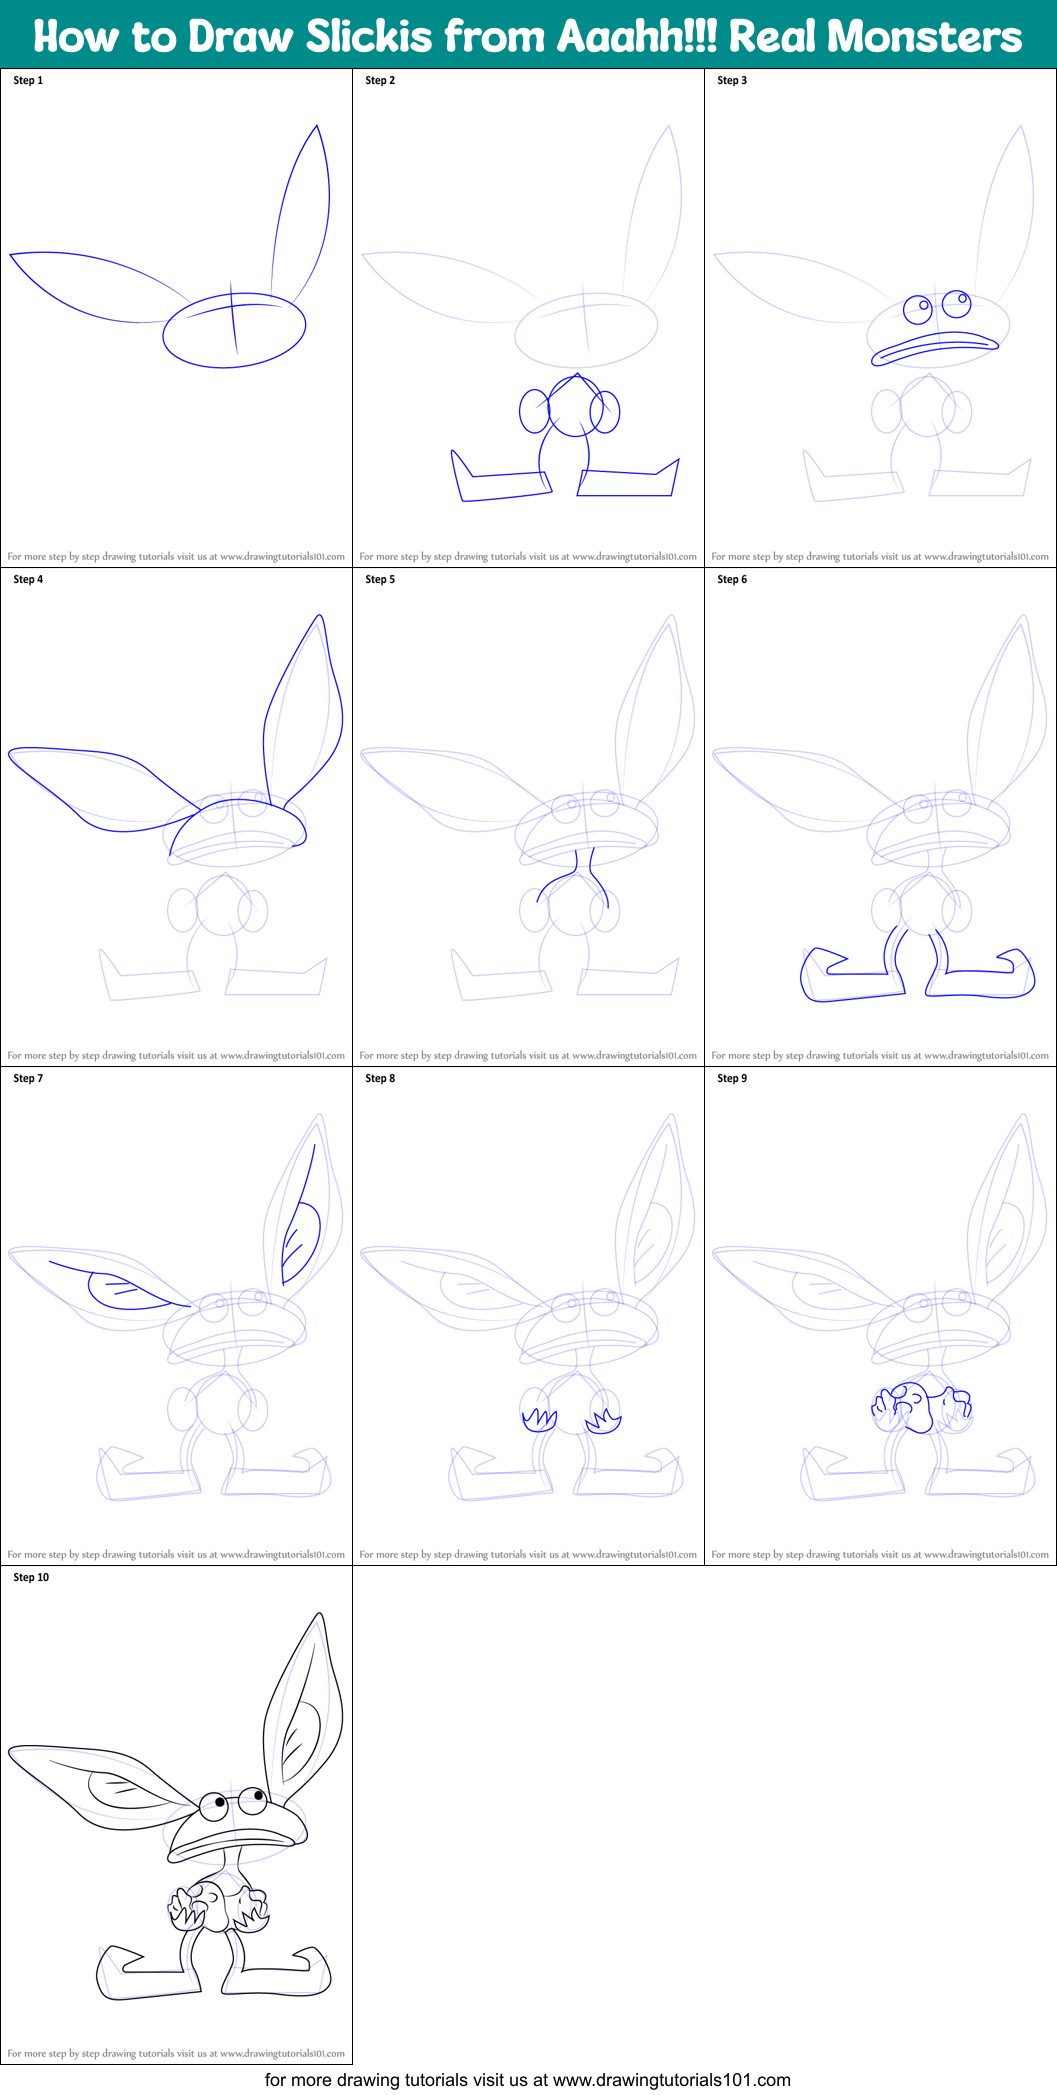Click the 'Step 3' label
This screenshot has width=1057, height=2095.
click(x=732, y=80)
